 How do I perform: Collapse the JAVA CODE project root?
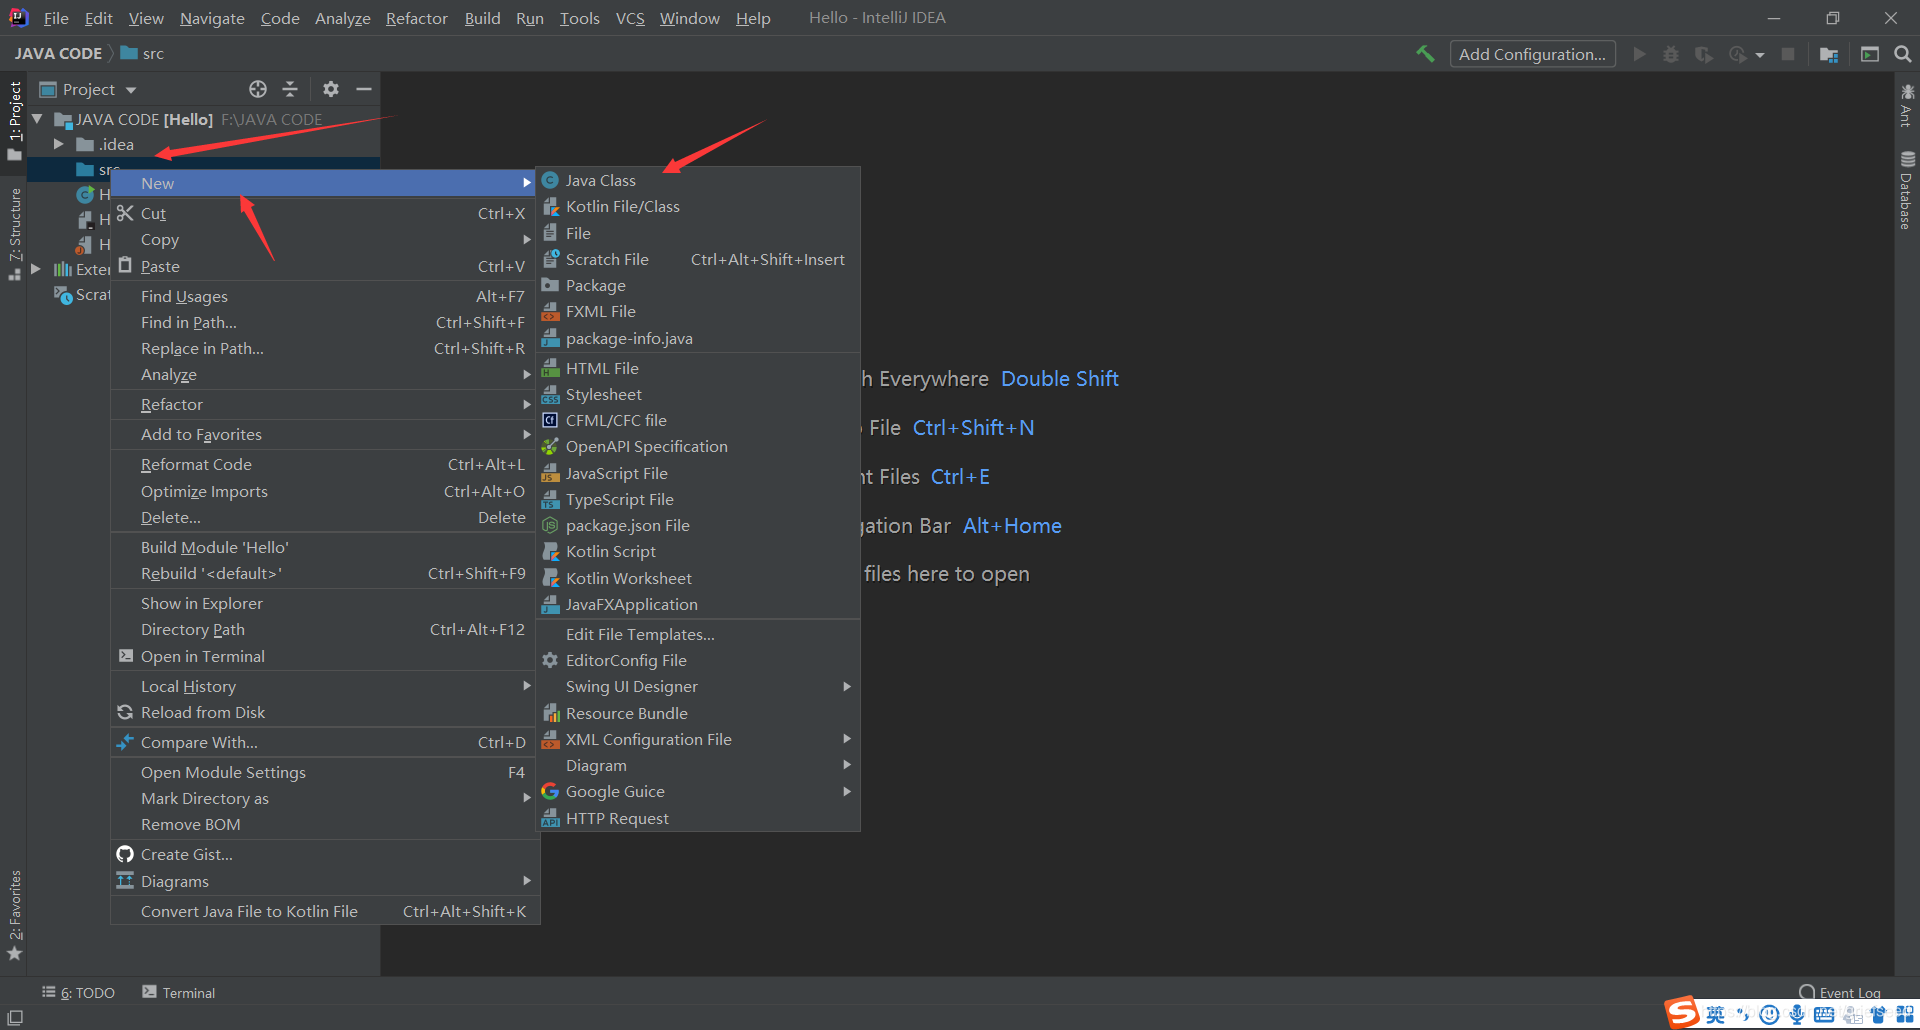click(37, 119)
